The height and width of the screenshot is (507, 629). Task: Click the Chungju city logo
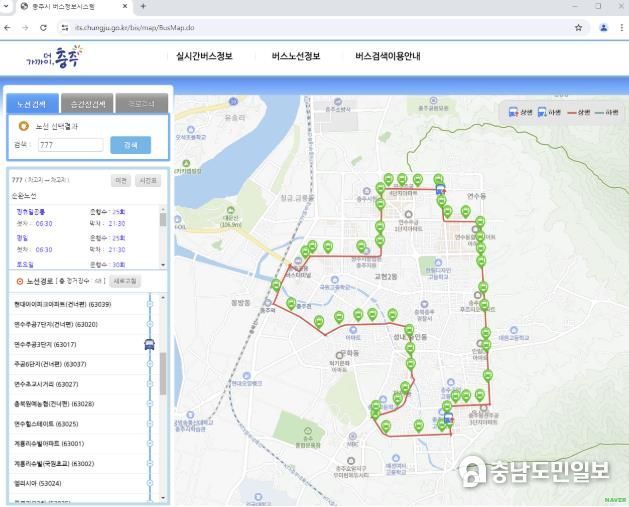54,57
